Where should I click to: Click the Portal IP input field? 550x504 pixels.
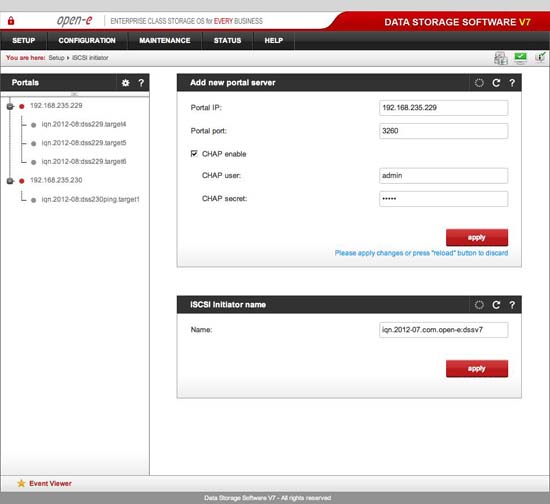(x=443, y=108)
